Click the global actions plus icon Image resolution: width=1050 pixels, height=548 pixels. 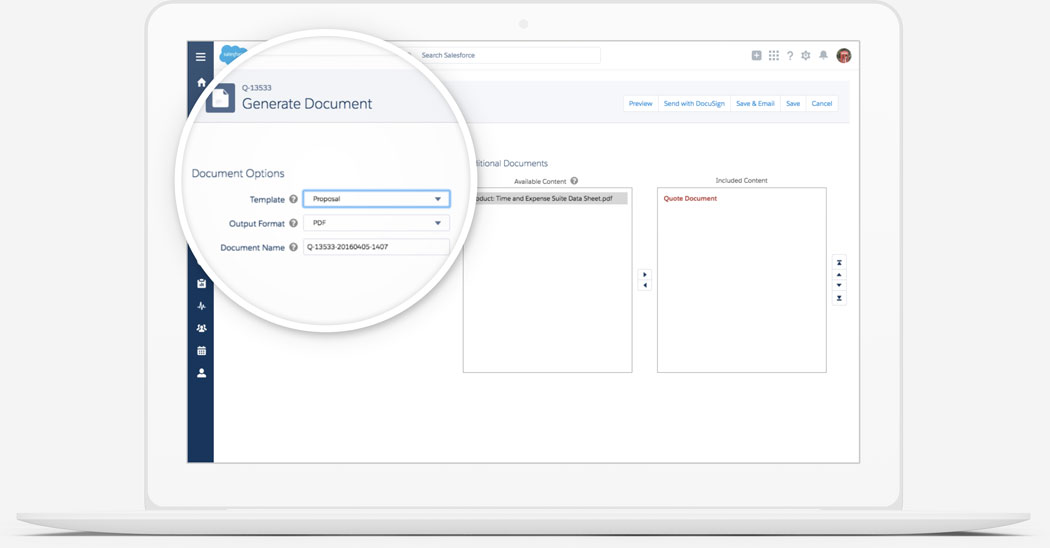click(x=756, y=56)
